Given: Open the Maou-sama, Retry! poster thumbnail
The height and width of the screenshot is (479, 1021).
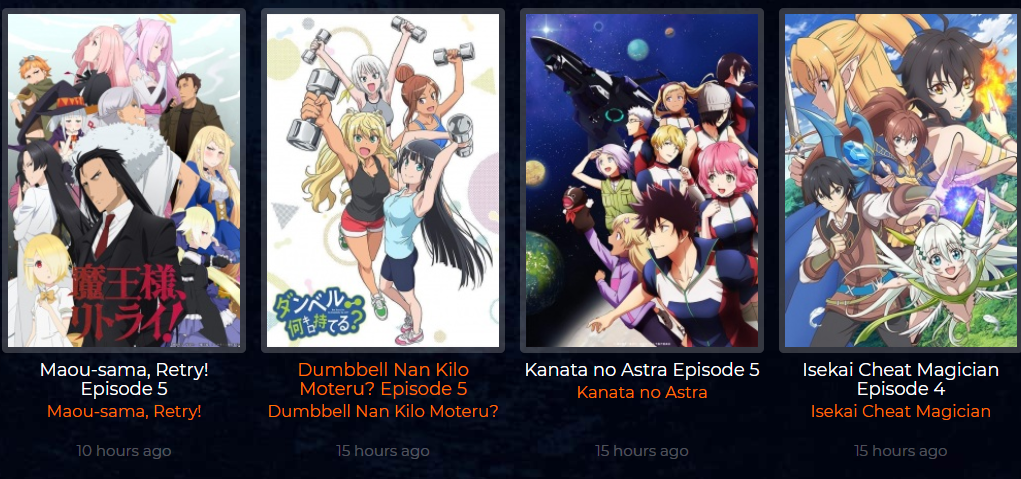Looking at the screenshot, I should [x=124, y=180].
